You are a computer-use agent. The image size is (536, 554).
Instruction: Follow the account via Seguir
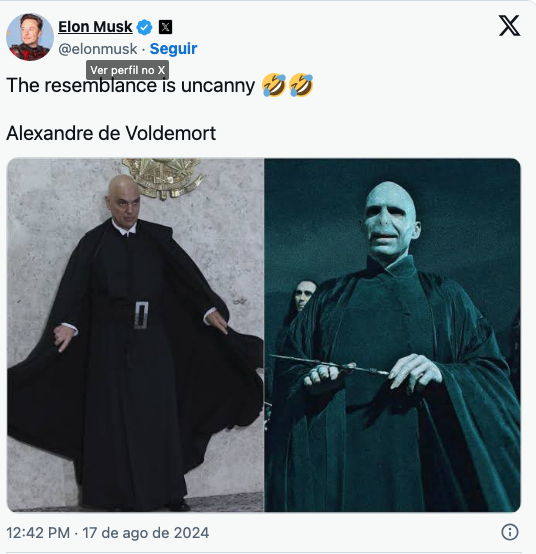coord(173,49)
